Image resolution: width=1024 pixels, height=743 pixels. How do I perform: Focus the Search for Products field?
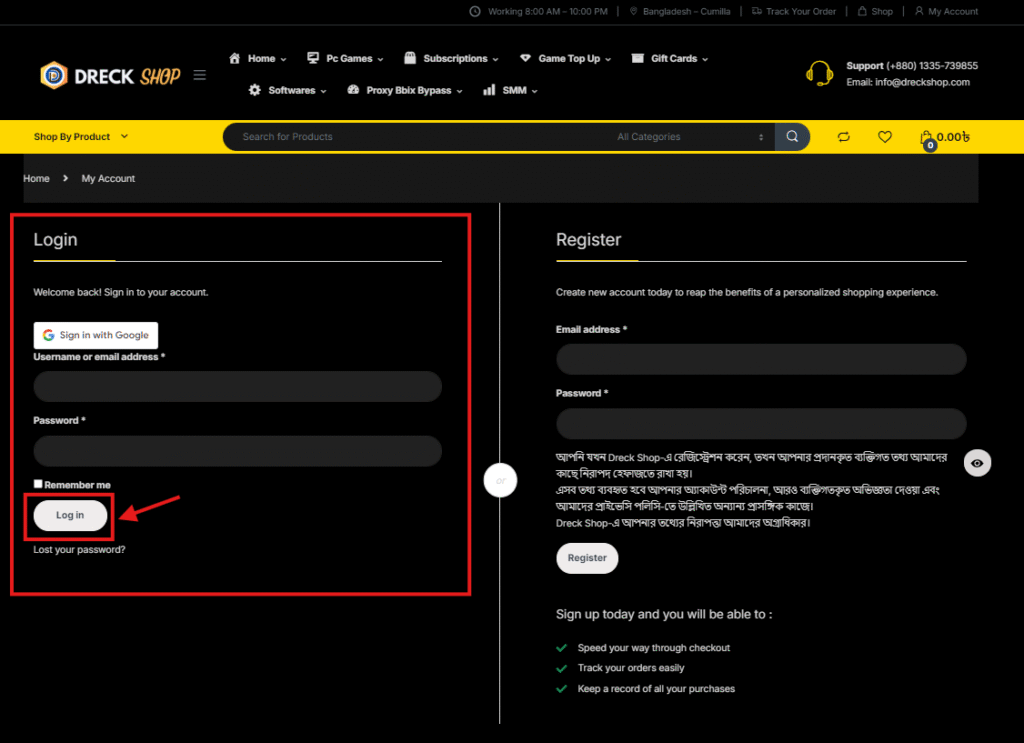click(x=418, y=136)
